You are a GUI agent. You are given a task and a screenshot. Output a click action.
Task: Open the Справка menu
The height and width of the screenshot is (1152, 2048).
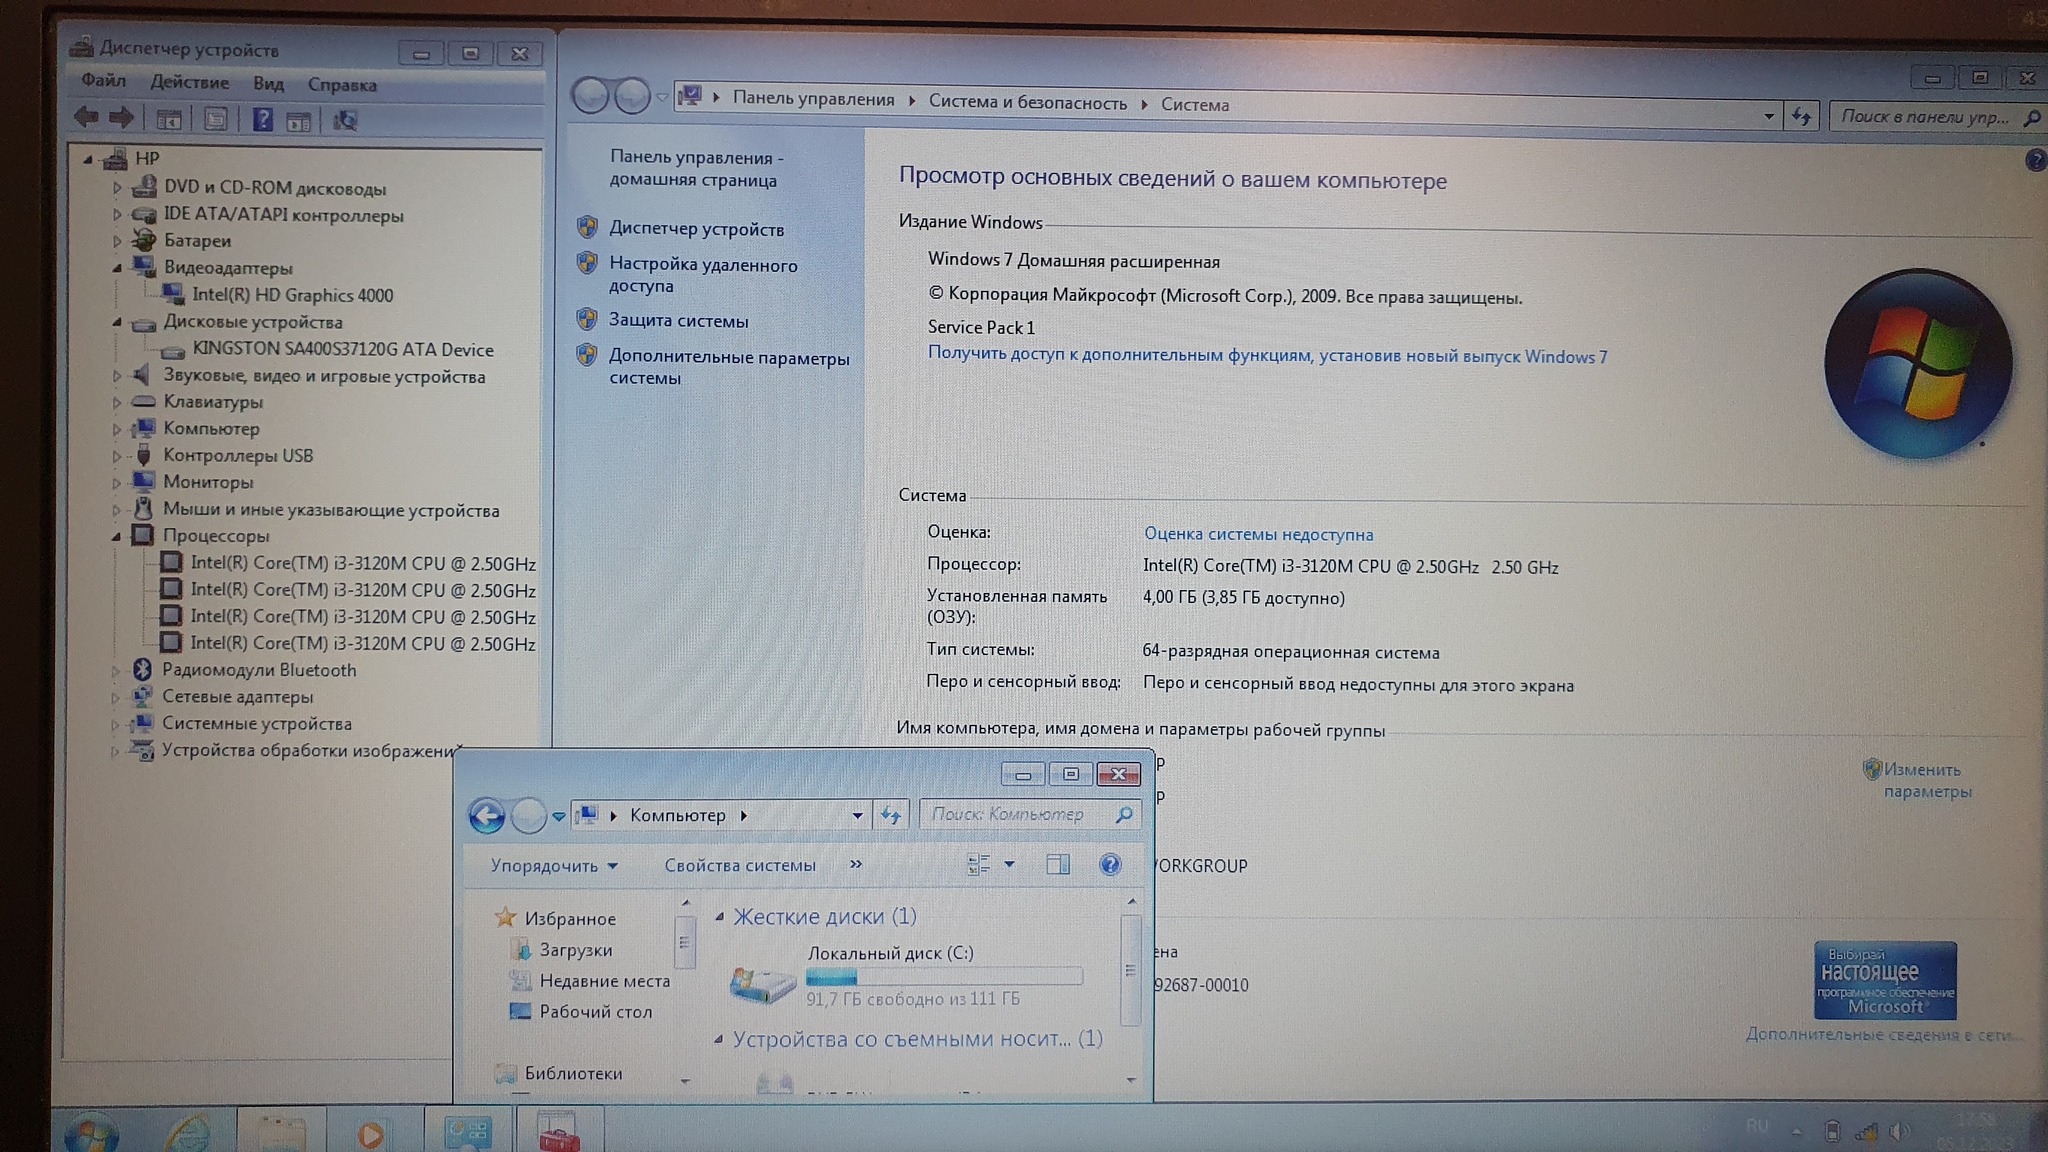click(x=342, y=85)
